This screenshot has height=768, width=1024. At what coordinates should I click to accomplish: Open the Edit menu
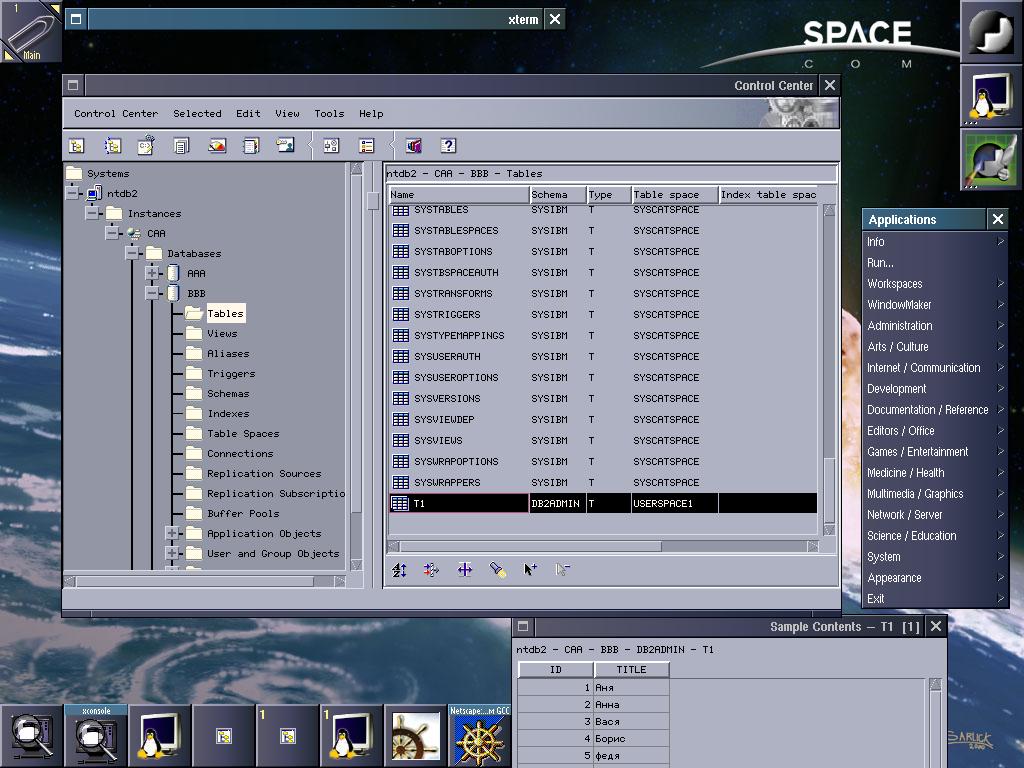tap(248, 114)
